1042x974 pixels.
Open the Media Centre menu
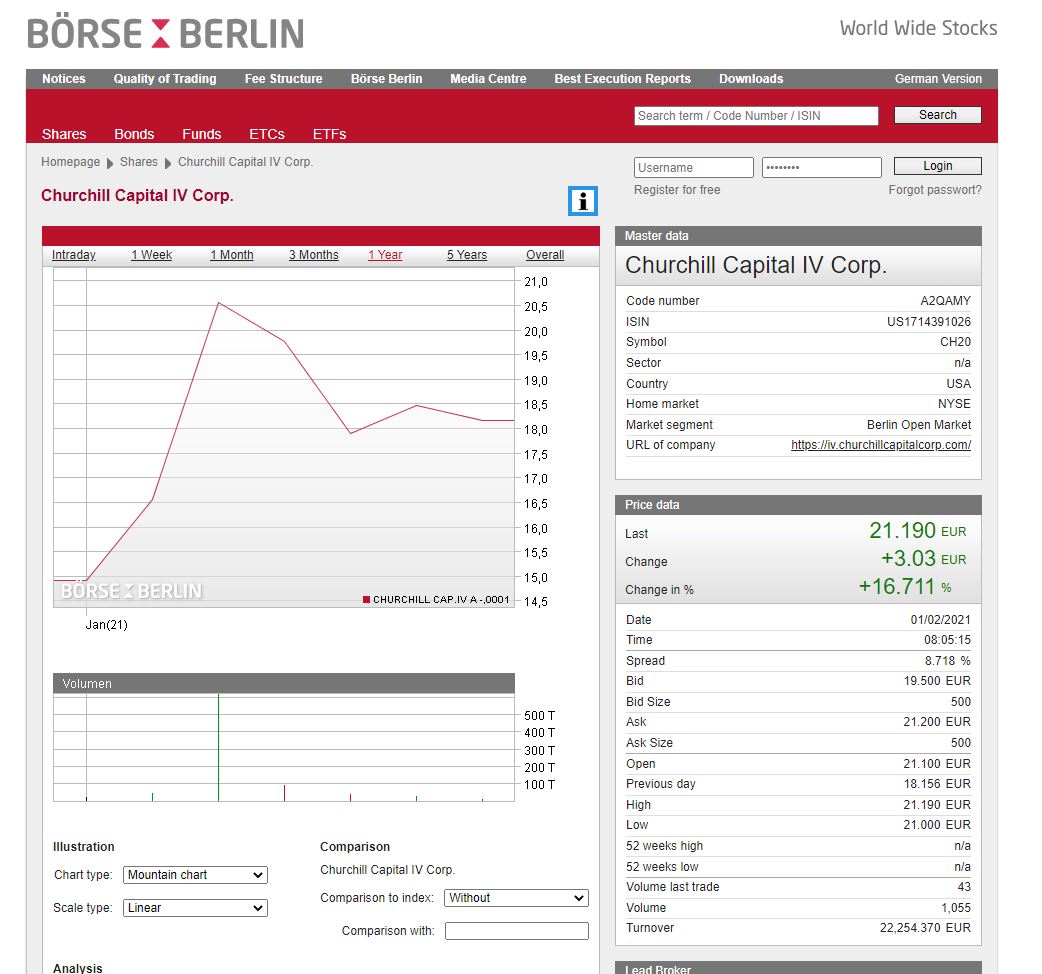pos(488,79)
